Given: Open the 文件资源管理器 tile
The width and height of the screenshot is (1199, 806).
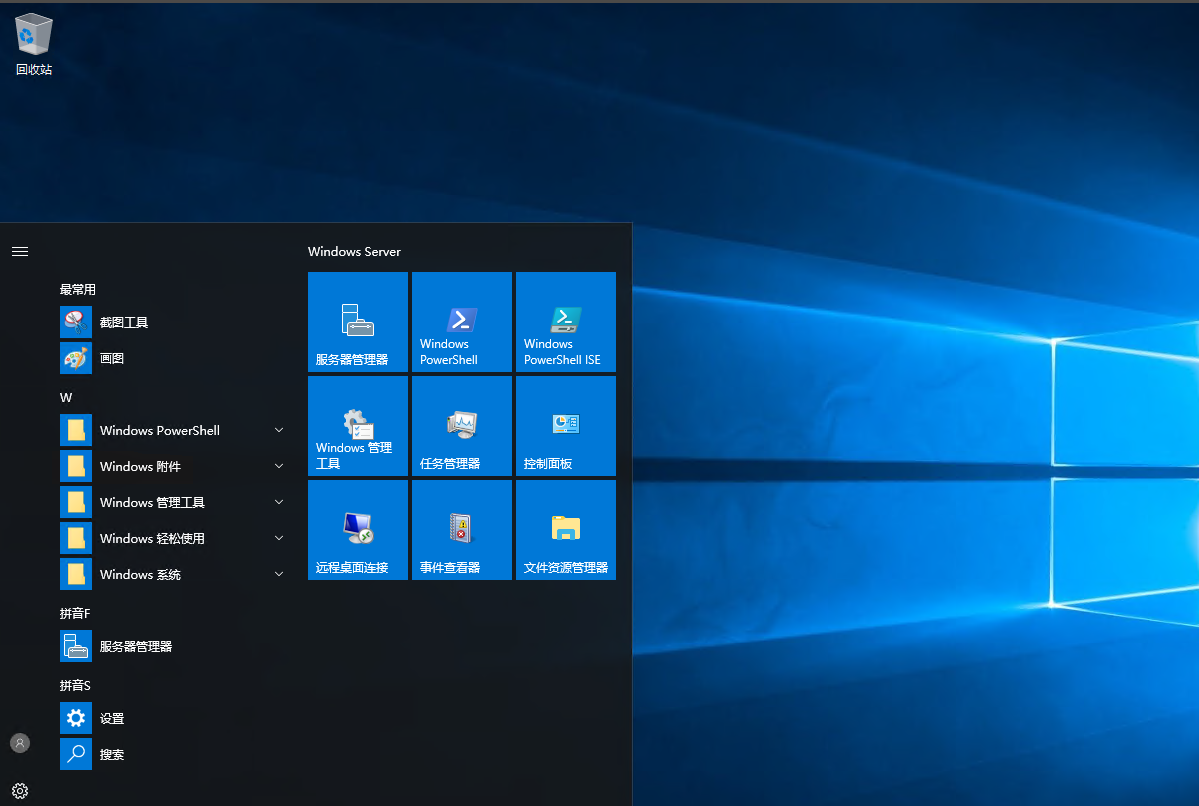Looking at the screenshot, I should 566,530.
